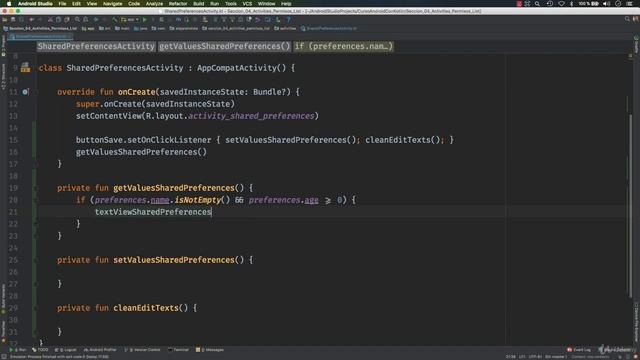Click the activity_shared_preferences layout reference
This screenshot has height=360, width=640.
click(x=251, y=116)
